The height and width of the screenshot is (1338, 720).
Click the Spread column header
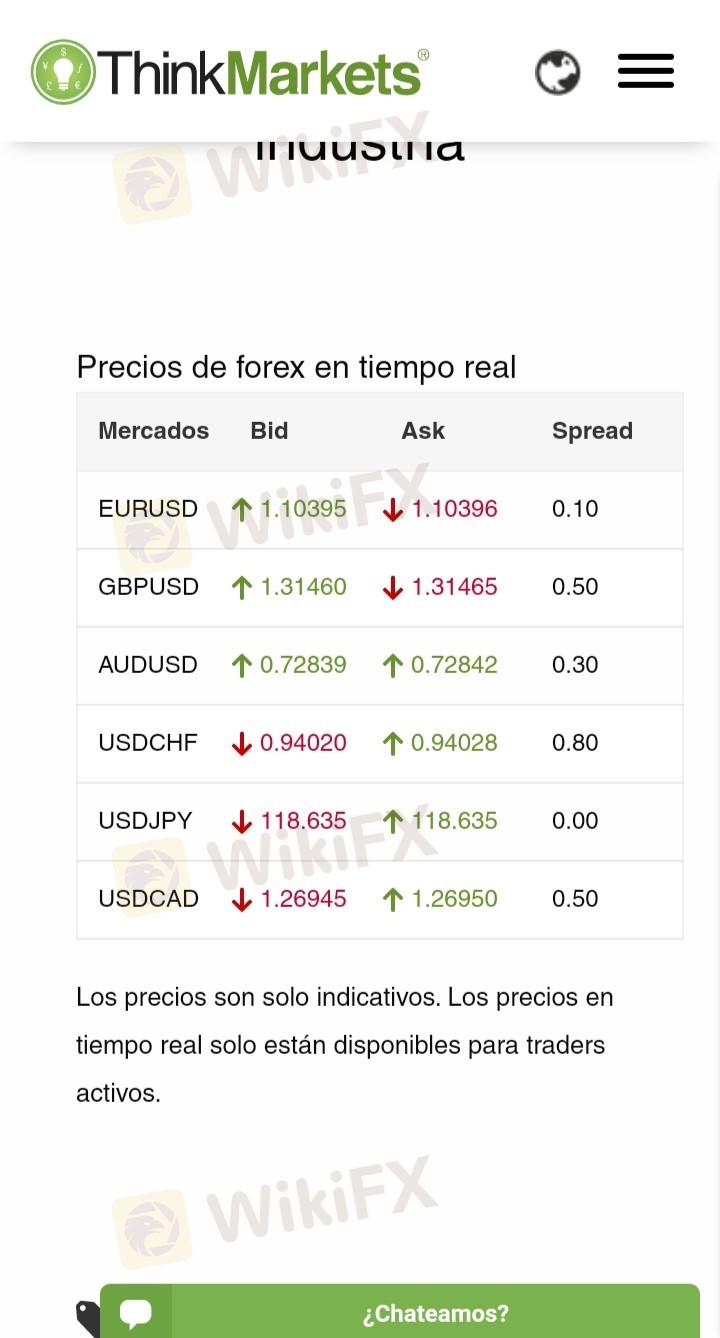(592, 431)
